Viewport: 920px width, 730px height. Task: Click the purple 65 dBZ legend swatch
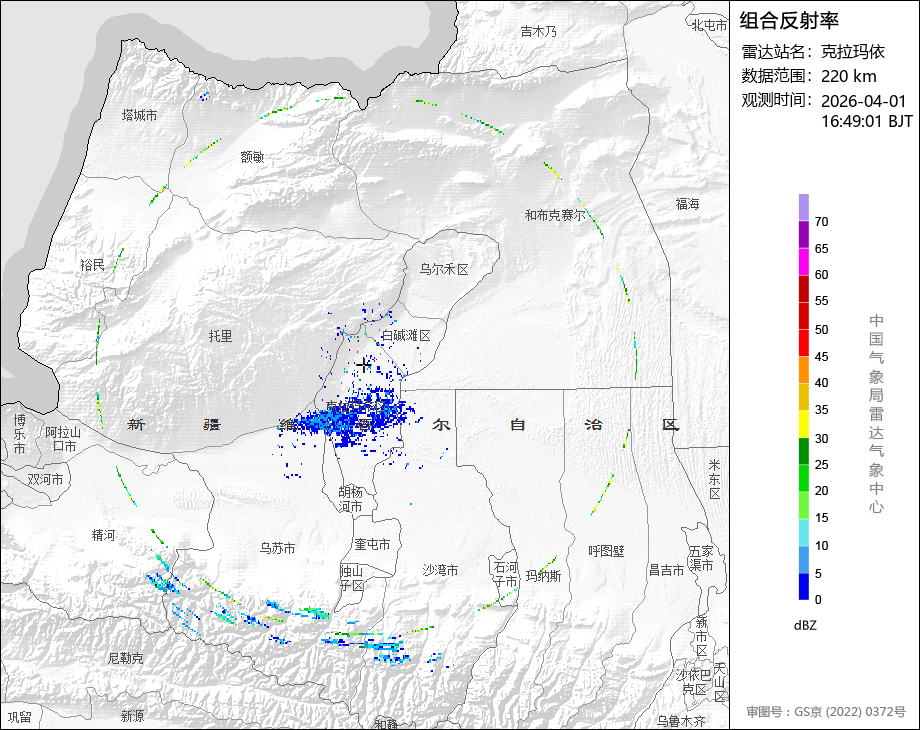coord(804,235)
